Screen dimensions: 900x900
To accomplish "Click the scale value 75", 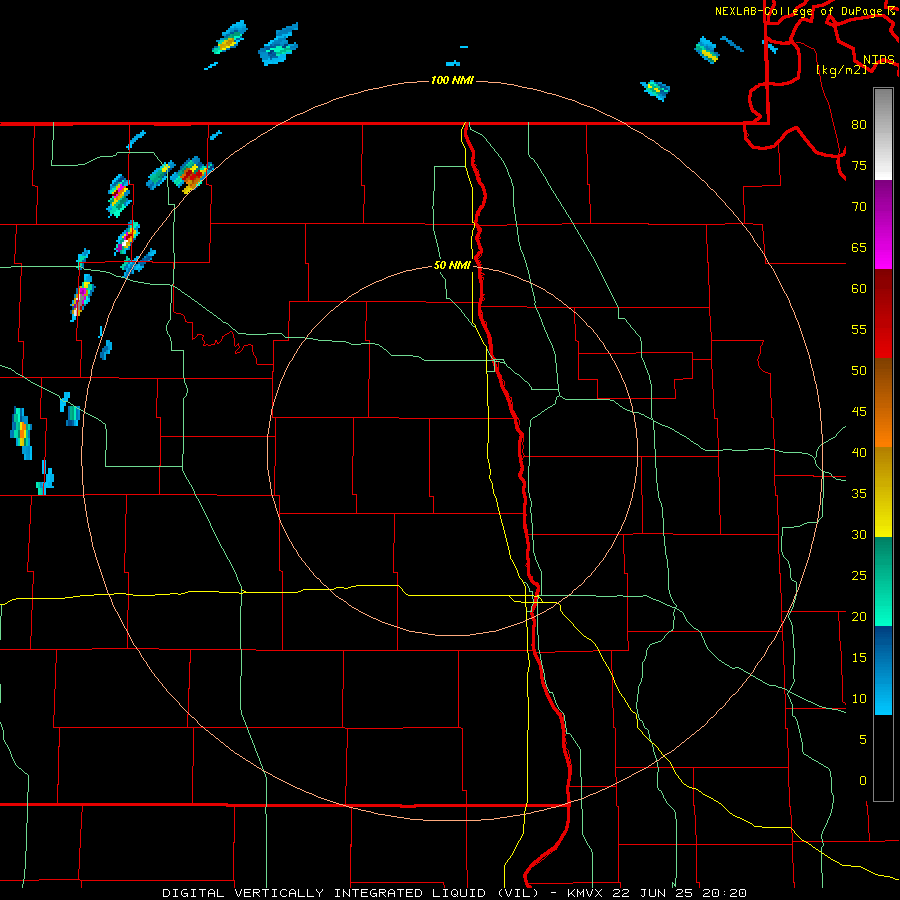I will tap(859, 165).
